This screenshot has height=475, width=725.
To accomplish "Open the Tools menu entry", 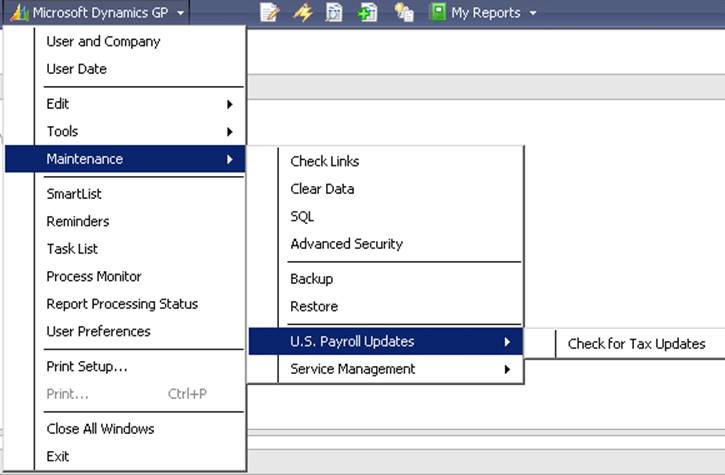I will click(x=125, y=131).
